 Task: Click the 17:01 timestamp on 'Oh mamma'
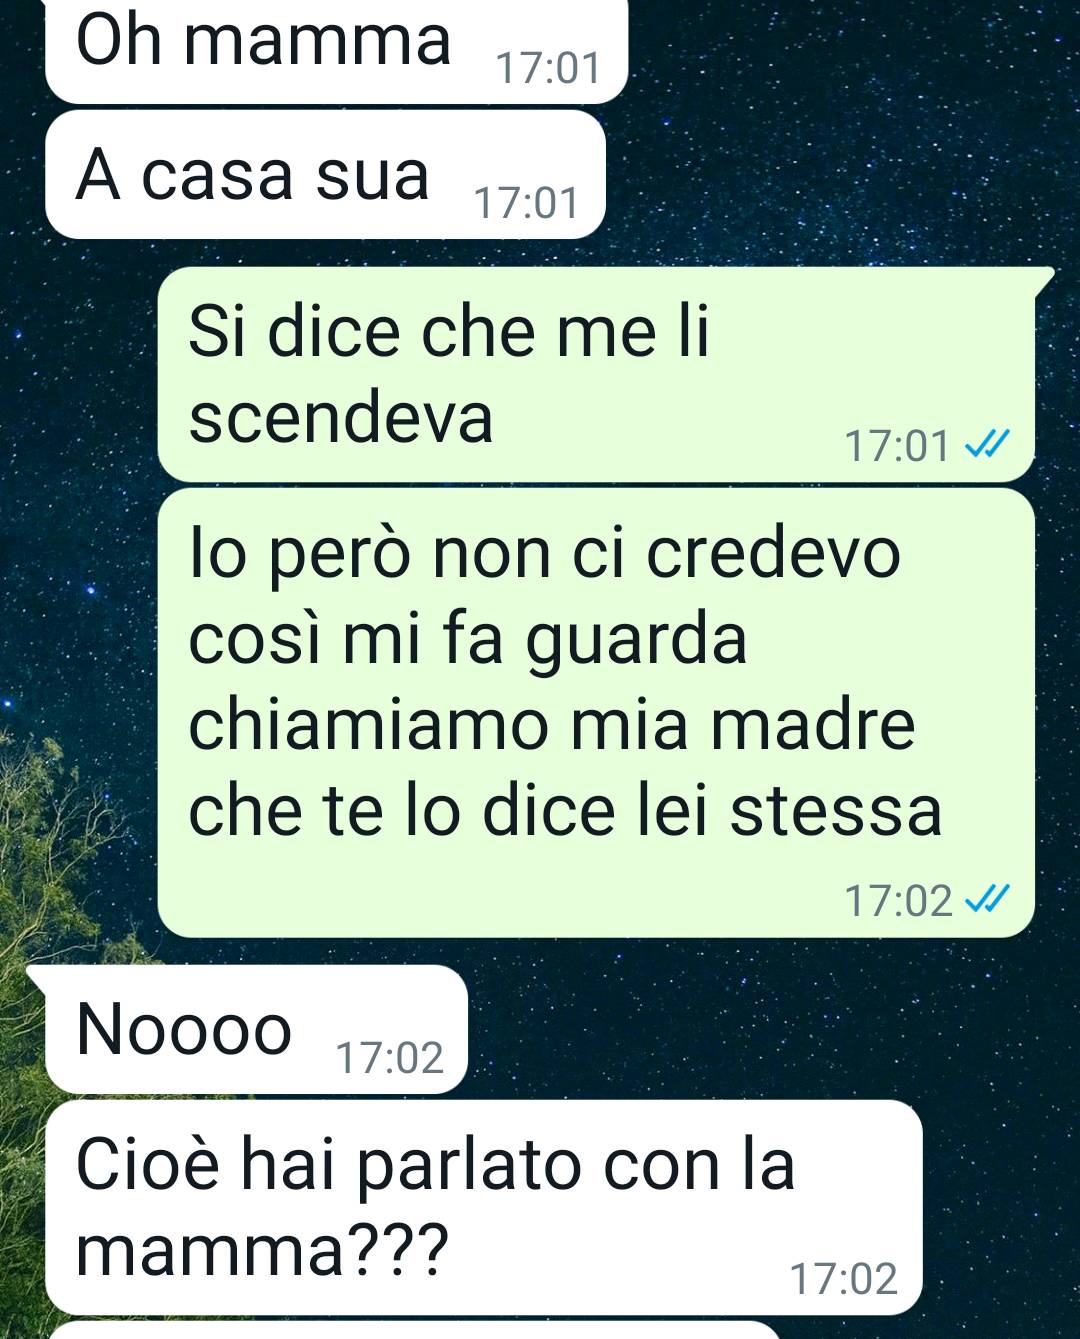point(548,68)
